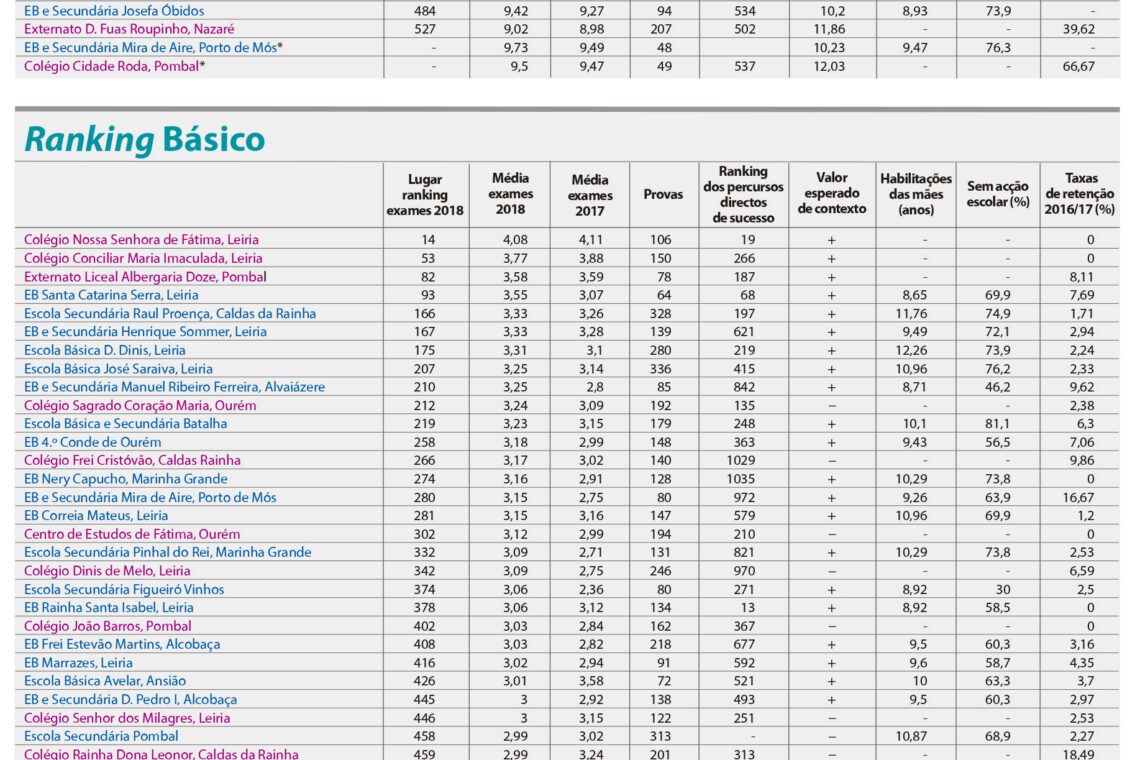Click 'Colégio Conciliar Maria Imaculada, Leiria'

tap(143, 258)
